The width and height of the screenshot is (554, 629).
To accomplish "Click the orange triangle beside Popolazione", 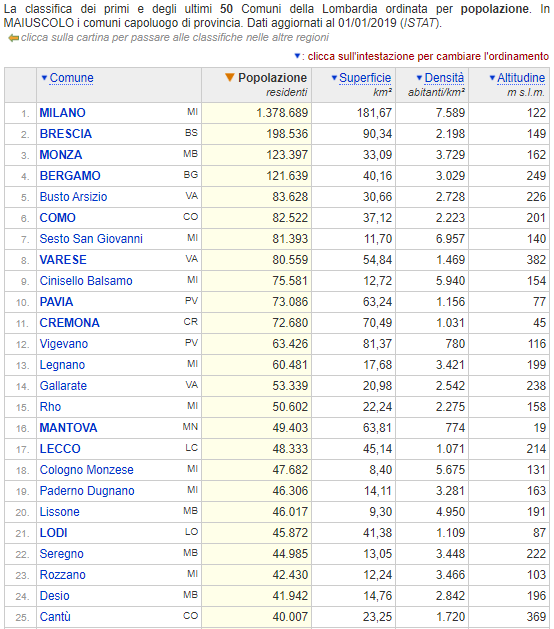I will [x=229, y=77].
